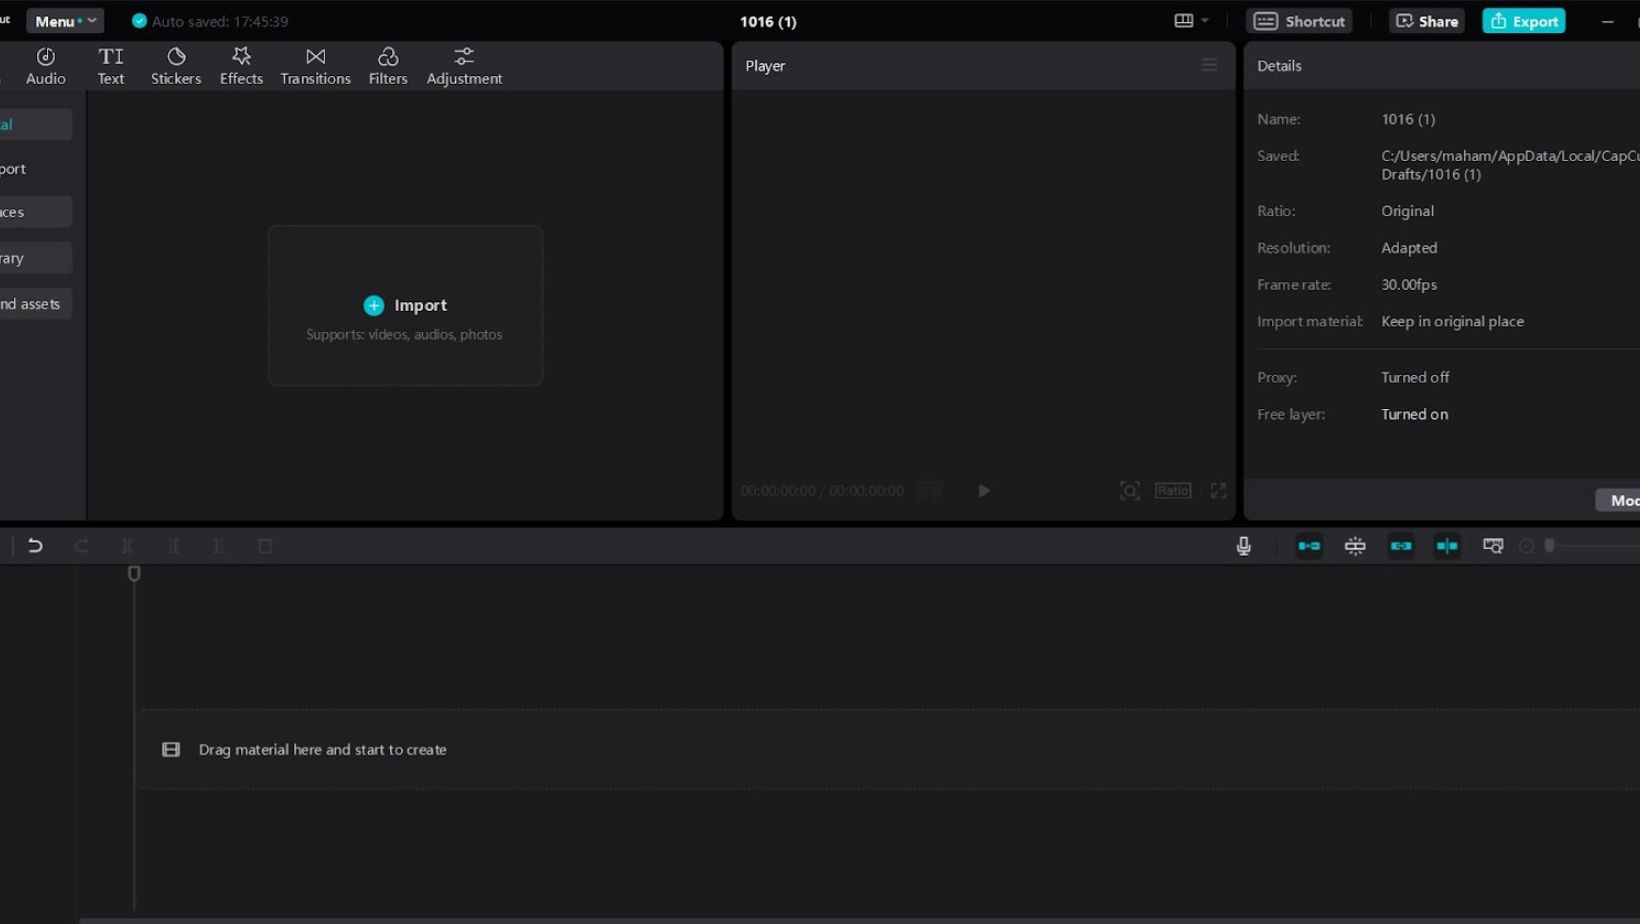Toggle the preview axis
Image resolution: width=1640 pixels, height=924 pixels.
tap(1447, 546)
